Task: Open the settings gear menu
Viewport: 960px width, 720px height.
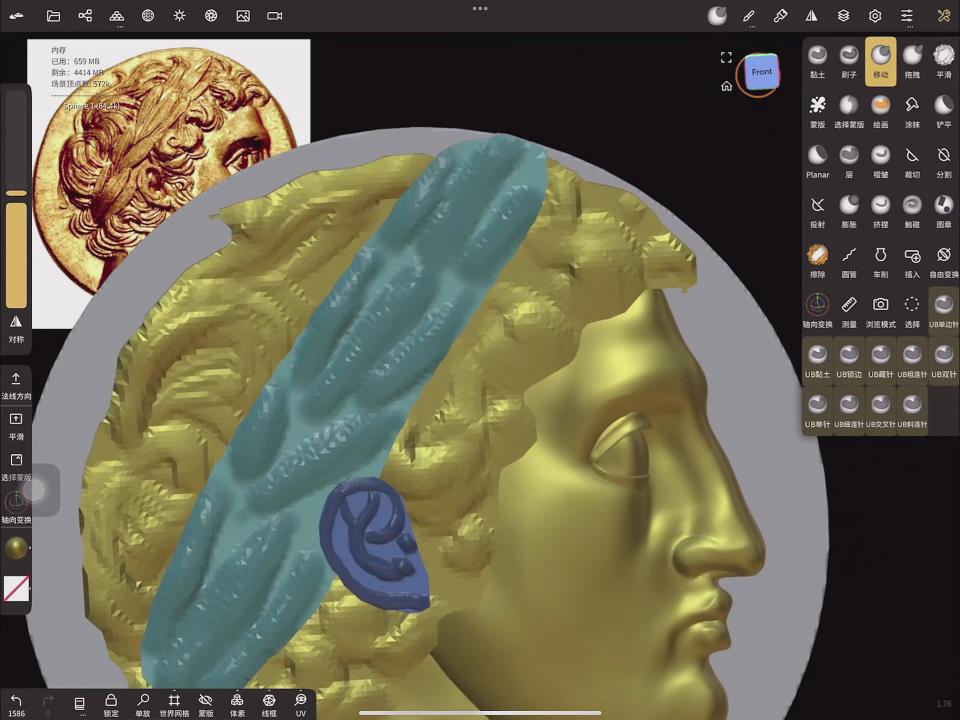Action: pos(875,16)
